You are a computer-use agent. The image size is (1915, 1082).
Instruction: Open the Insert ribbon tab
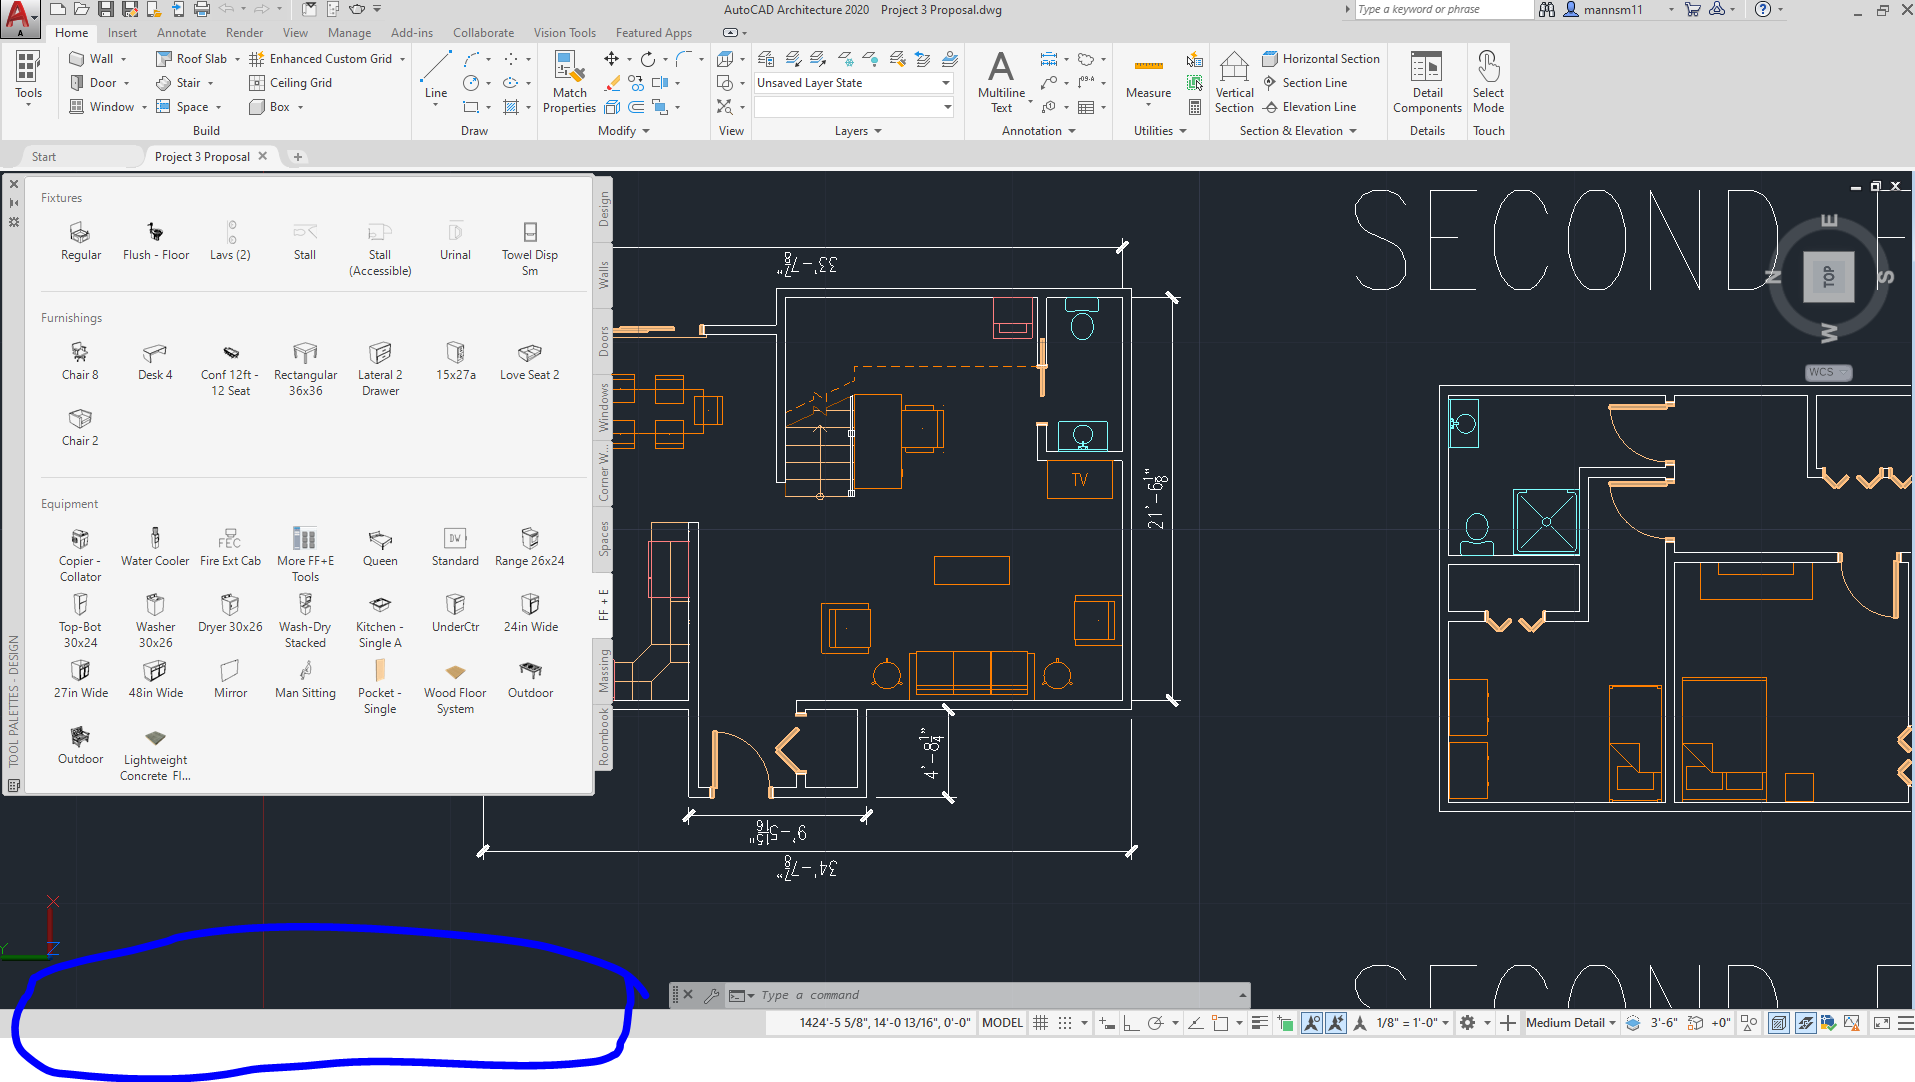(121, 32)
